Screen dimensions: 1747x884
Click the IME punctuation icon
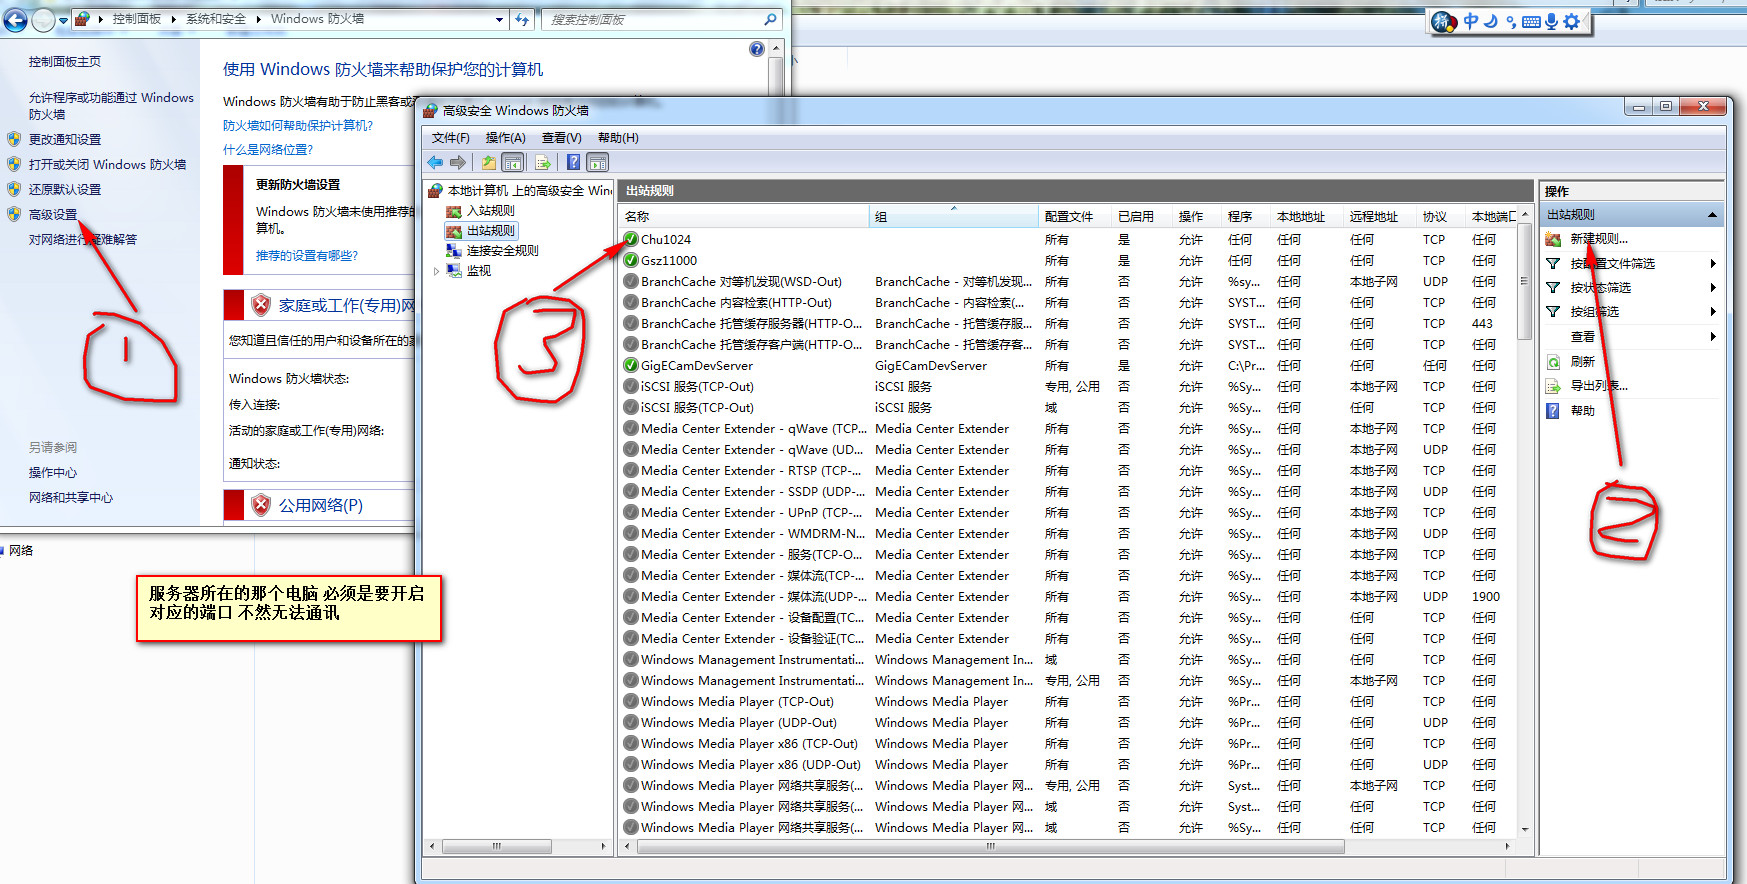[1511, 22]
